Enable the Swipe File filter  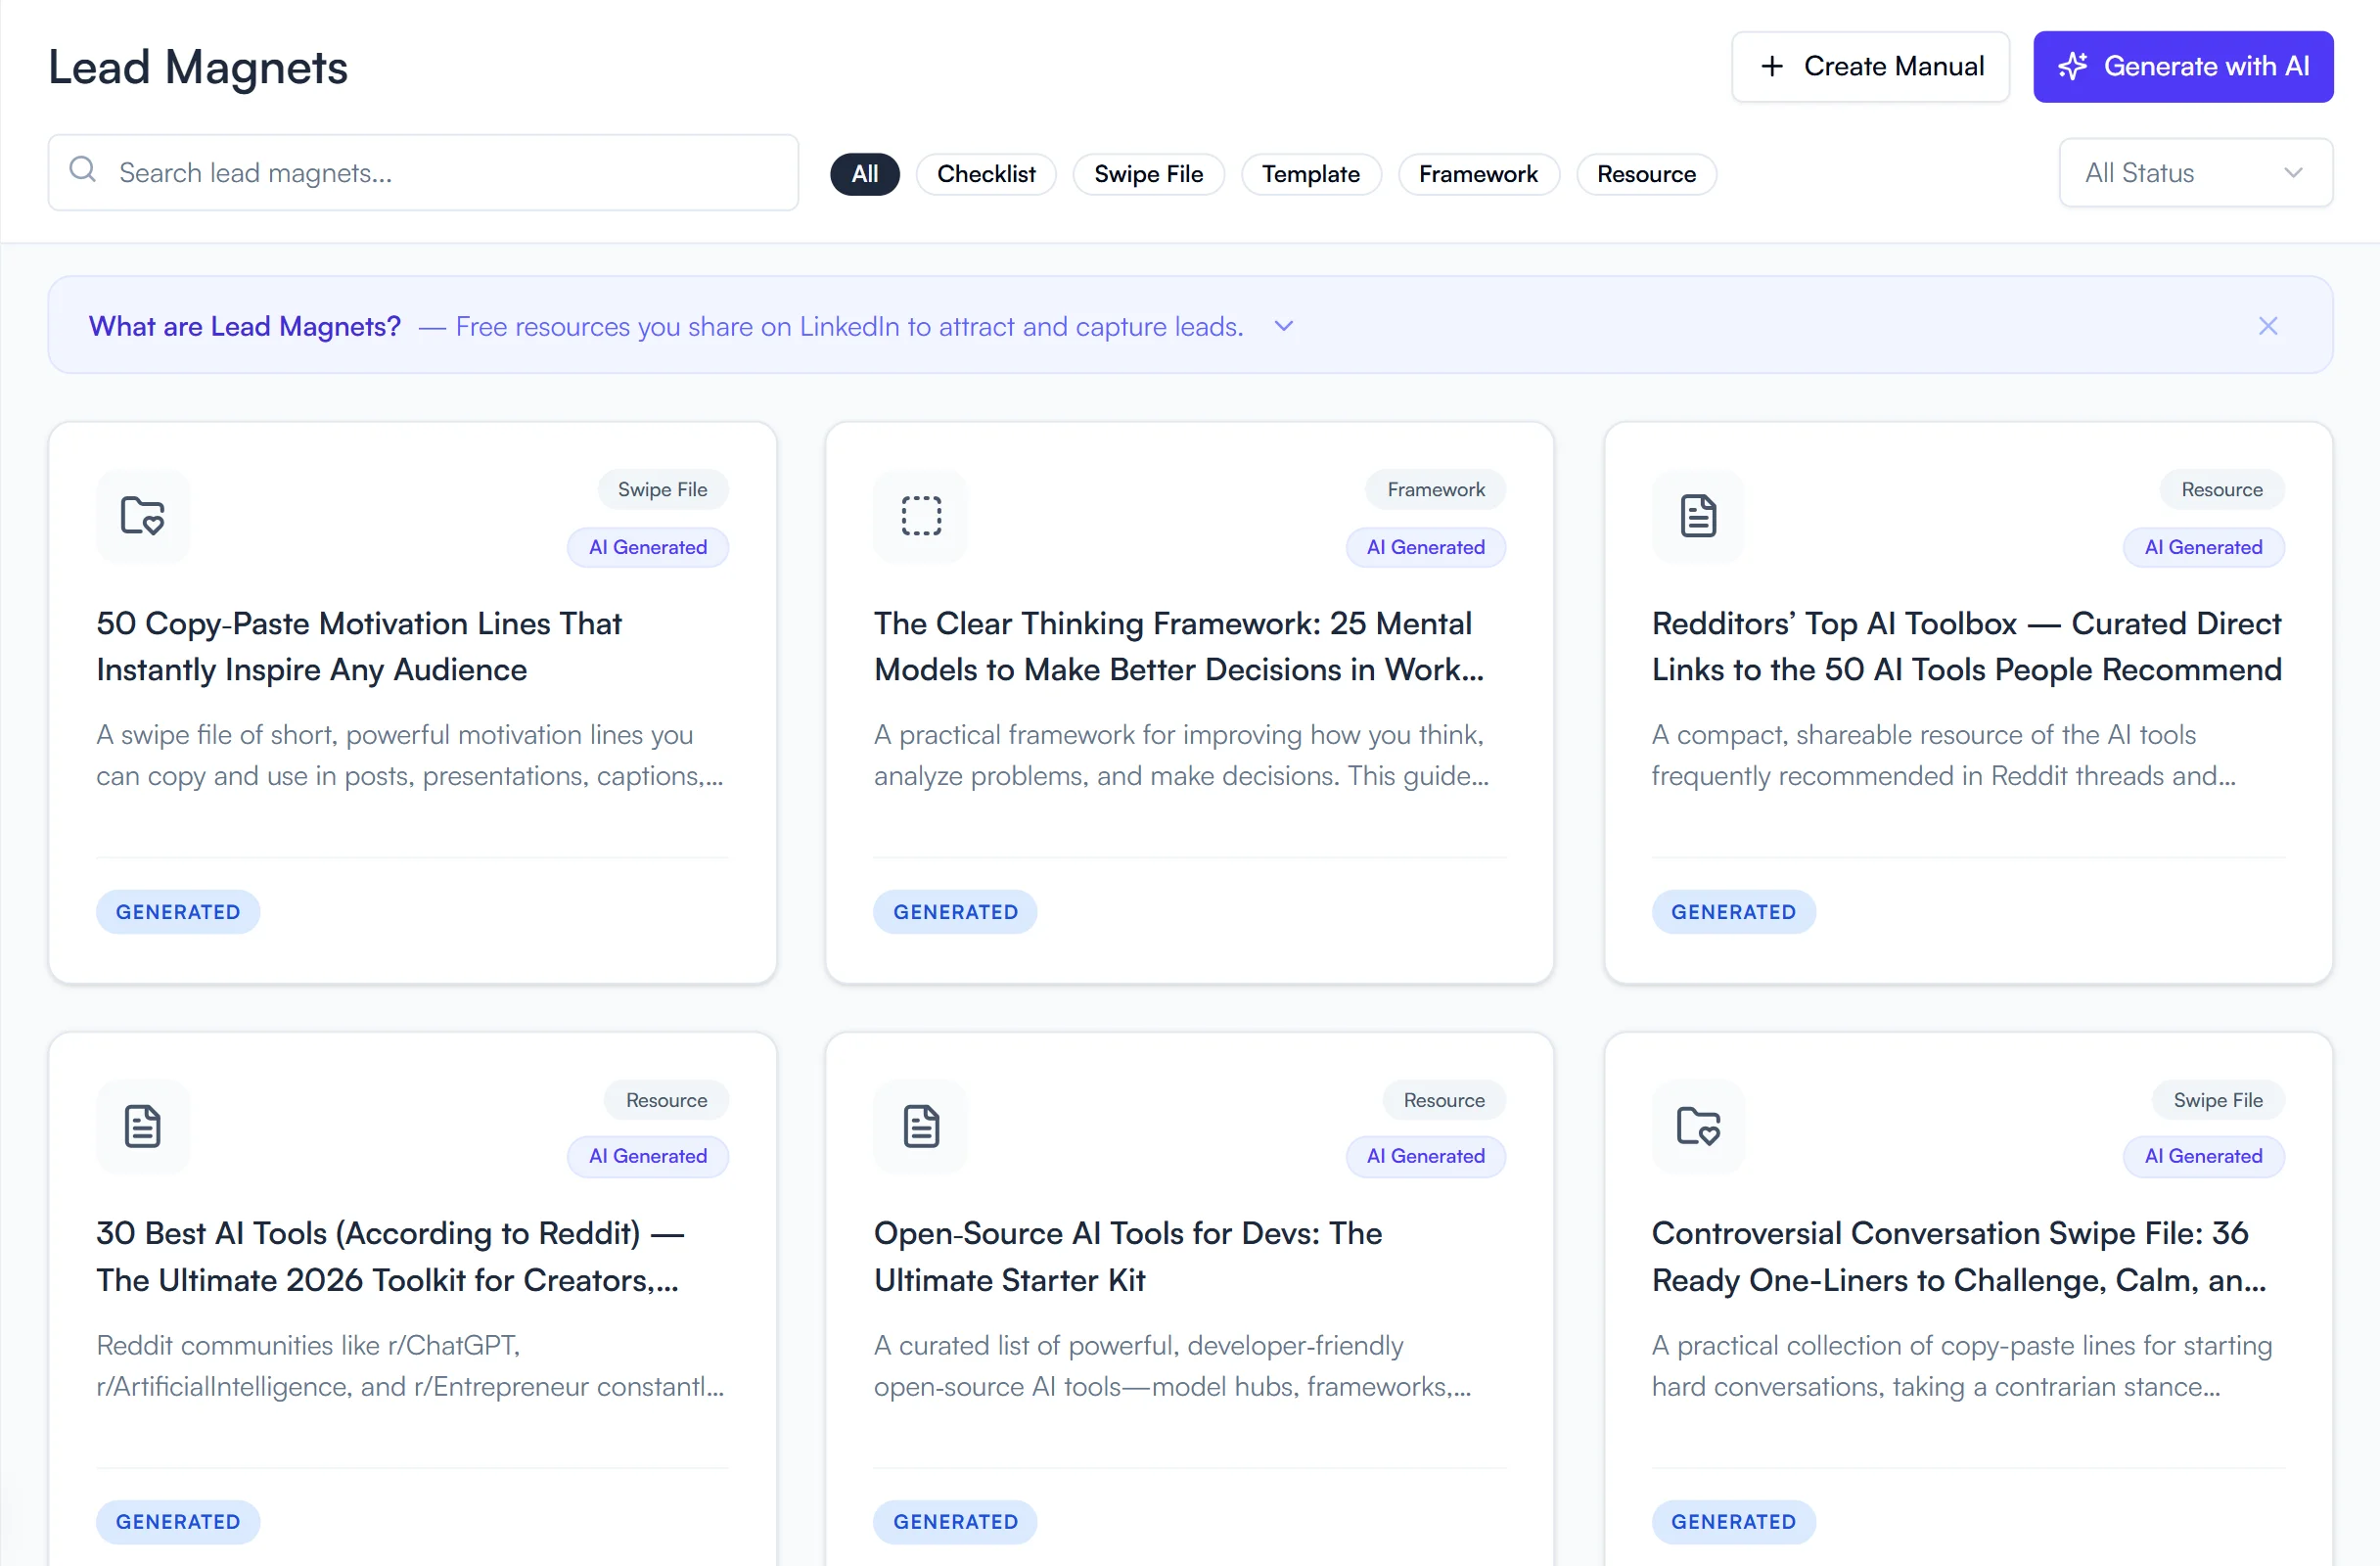(x=1148, y=173)
